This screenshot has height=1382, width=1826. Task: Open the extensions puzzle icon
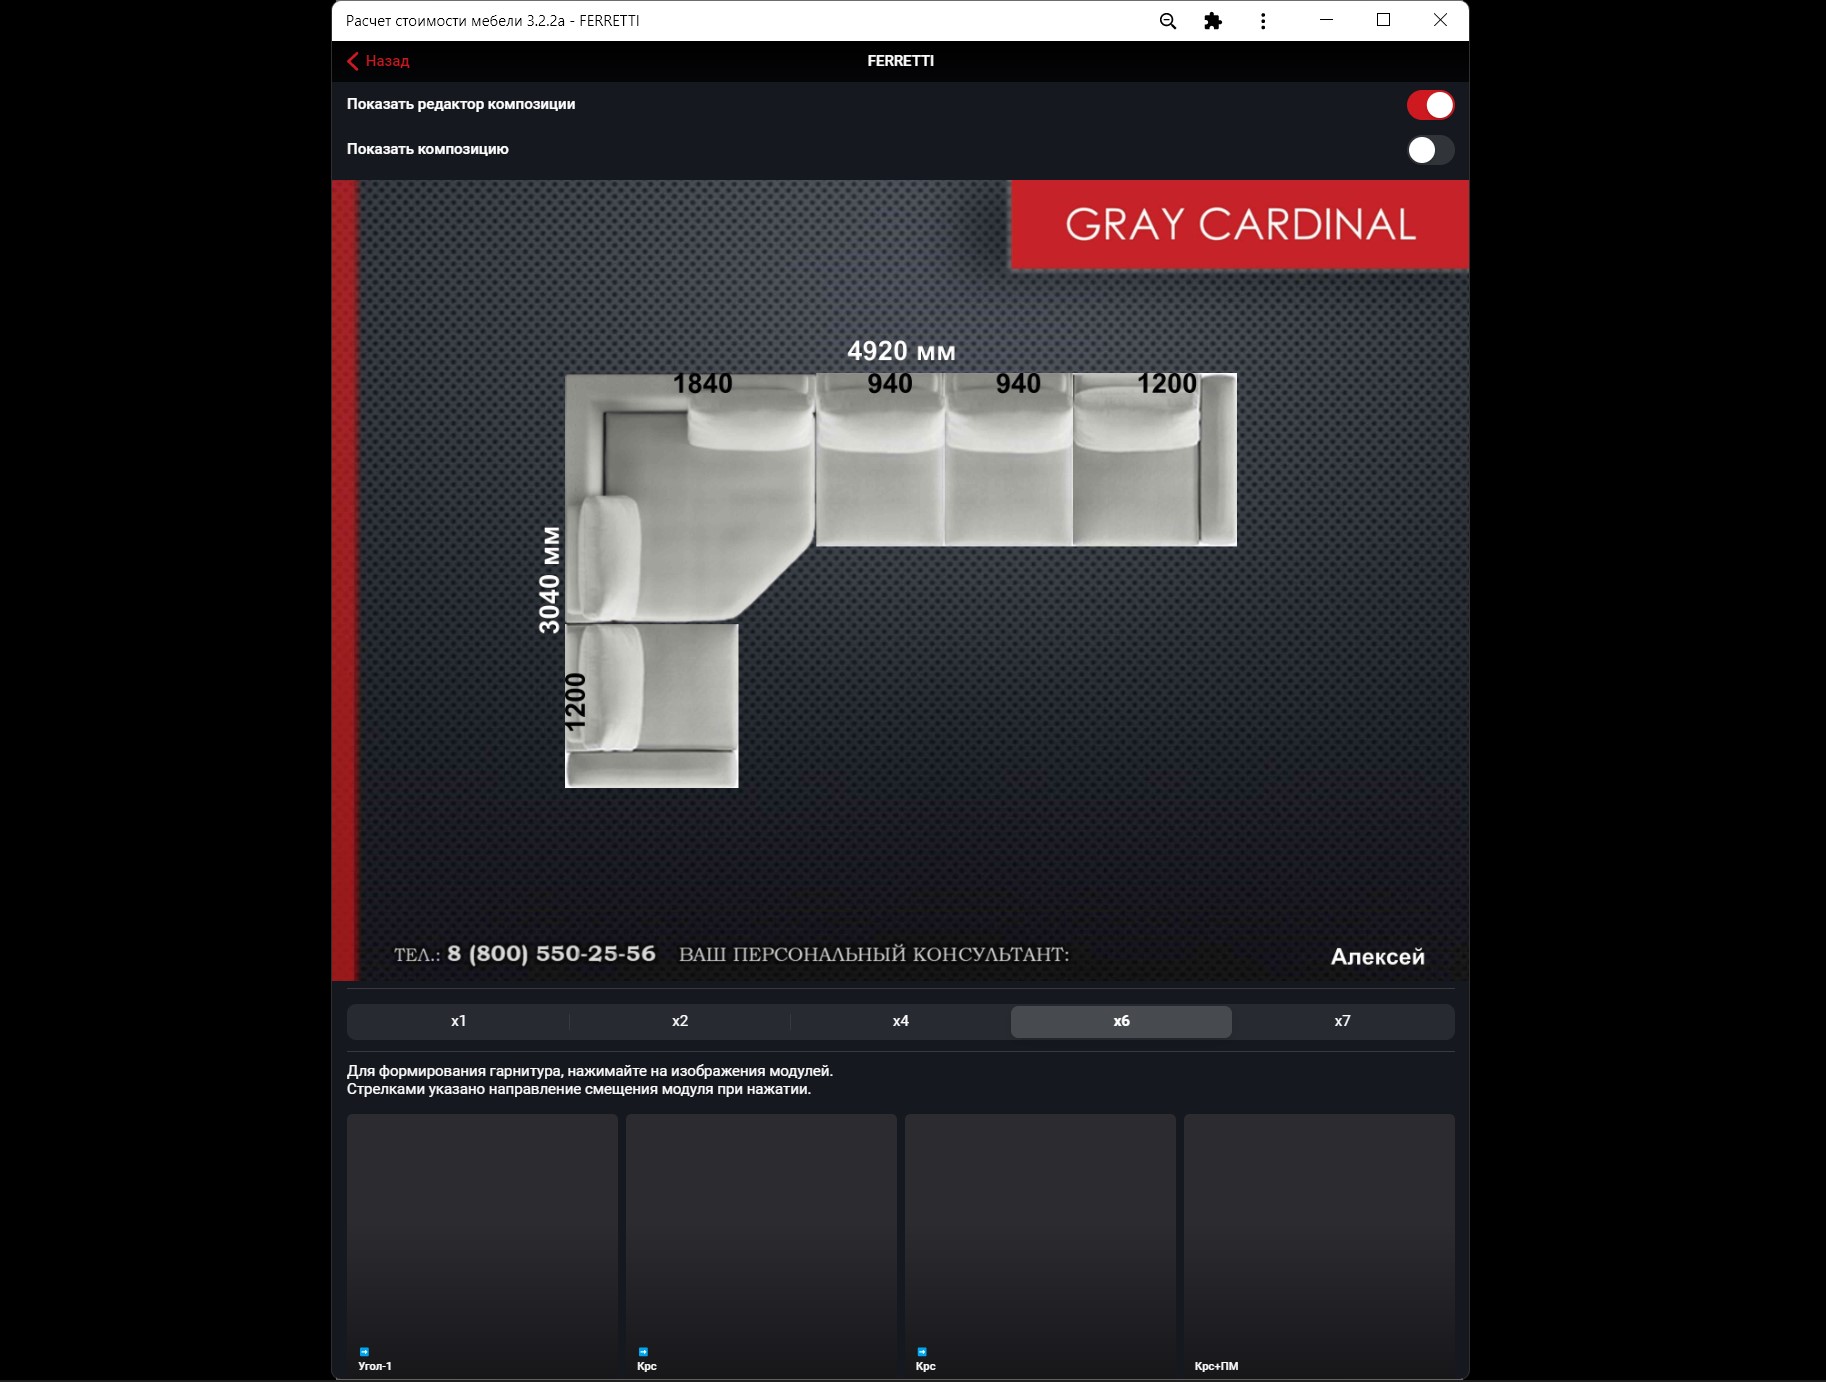coord(1213,21)
